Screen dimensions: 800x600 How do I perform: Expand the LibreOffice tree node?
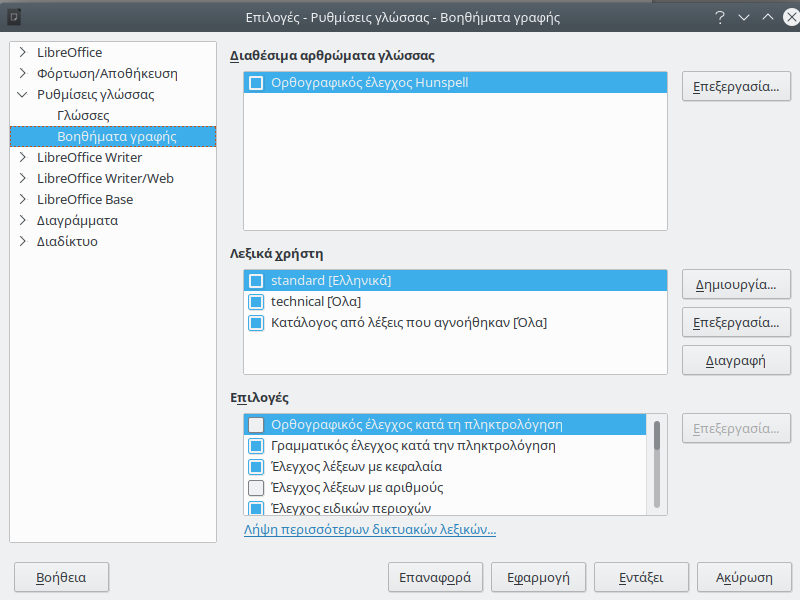(x=22, y=52)
